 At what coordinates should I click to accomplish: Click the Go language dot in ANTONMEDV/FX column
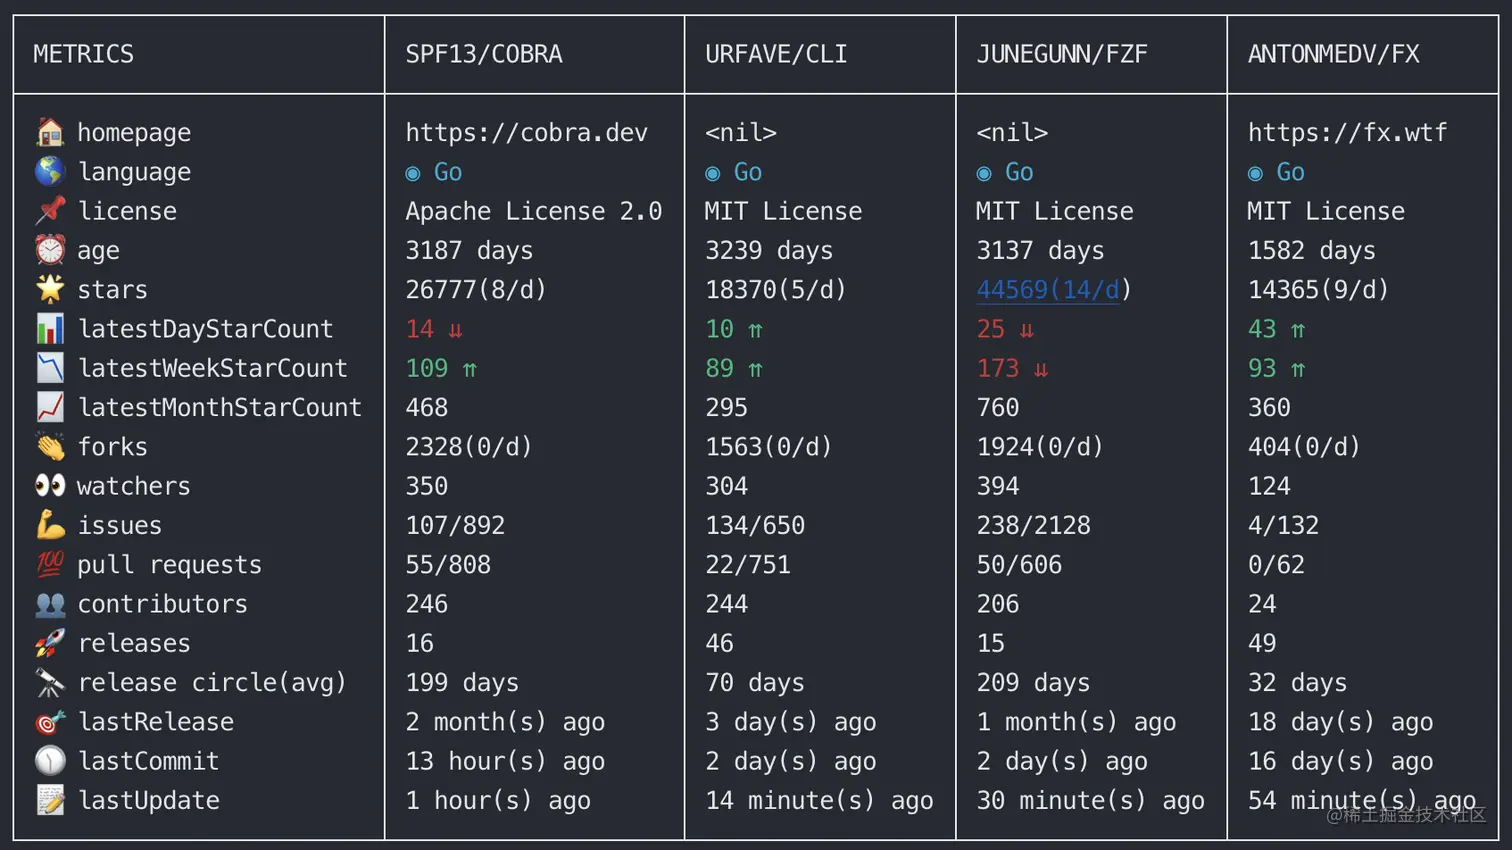coord(1255,174)
